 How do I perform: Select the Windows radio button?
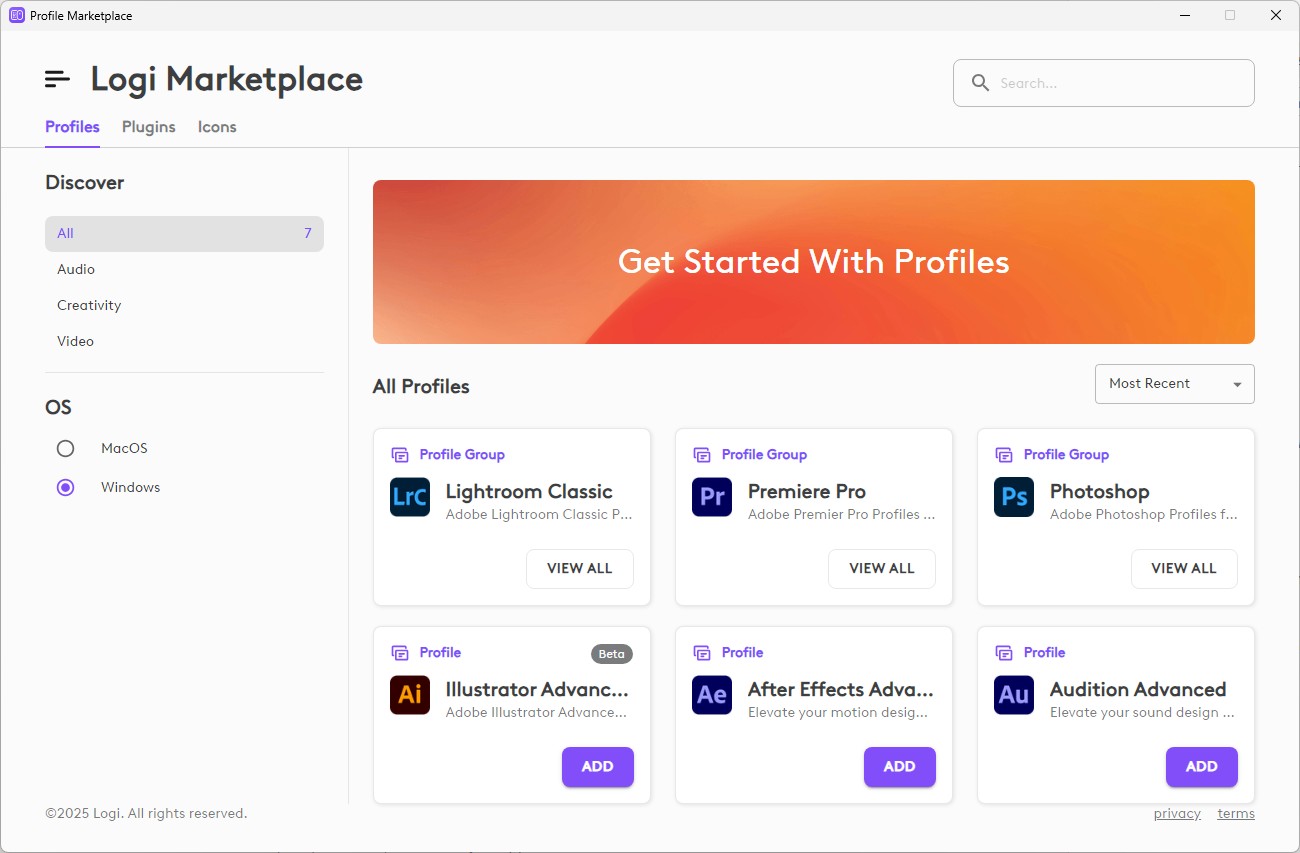66,488
